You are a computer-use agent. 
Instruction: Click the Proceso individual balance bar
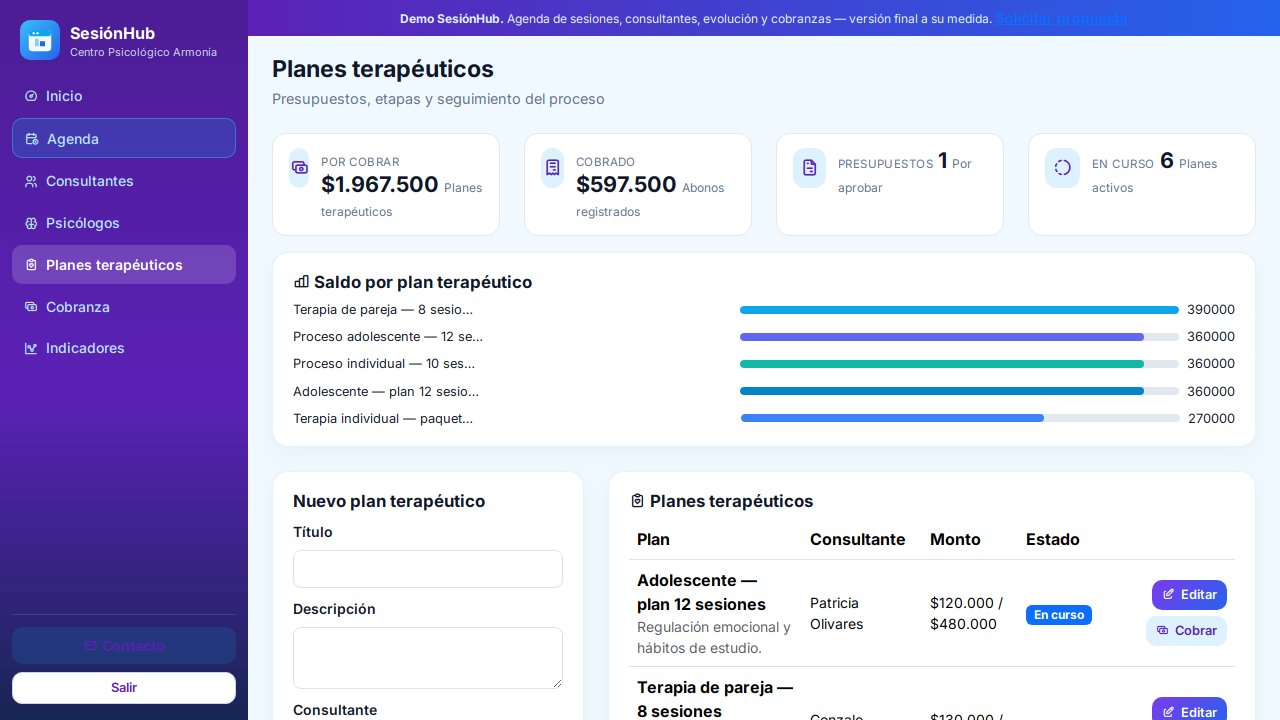pyautogui.click(x=960, y=364)
